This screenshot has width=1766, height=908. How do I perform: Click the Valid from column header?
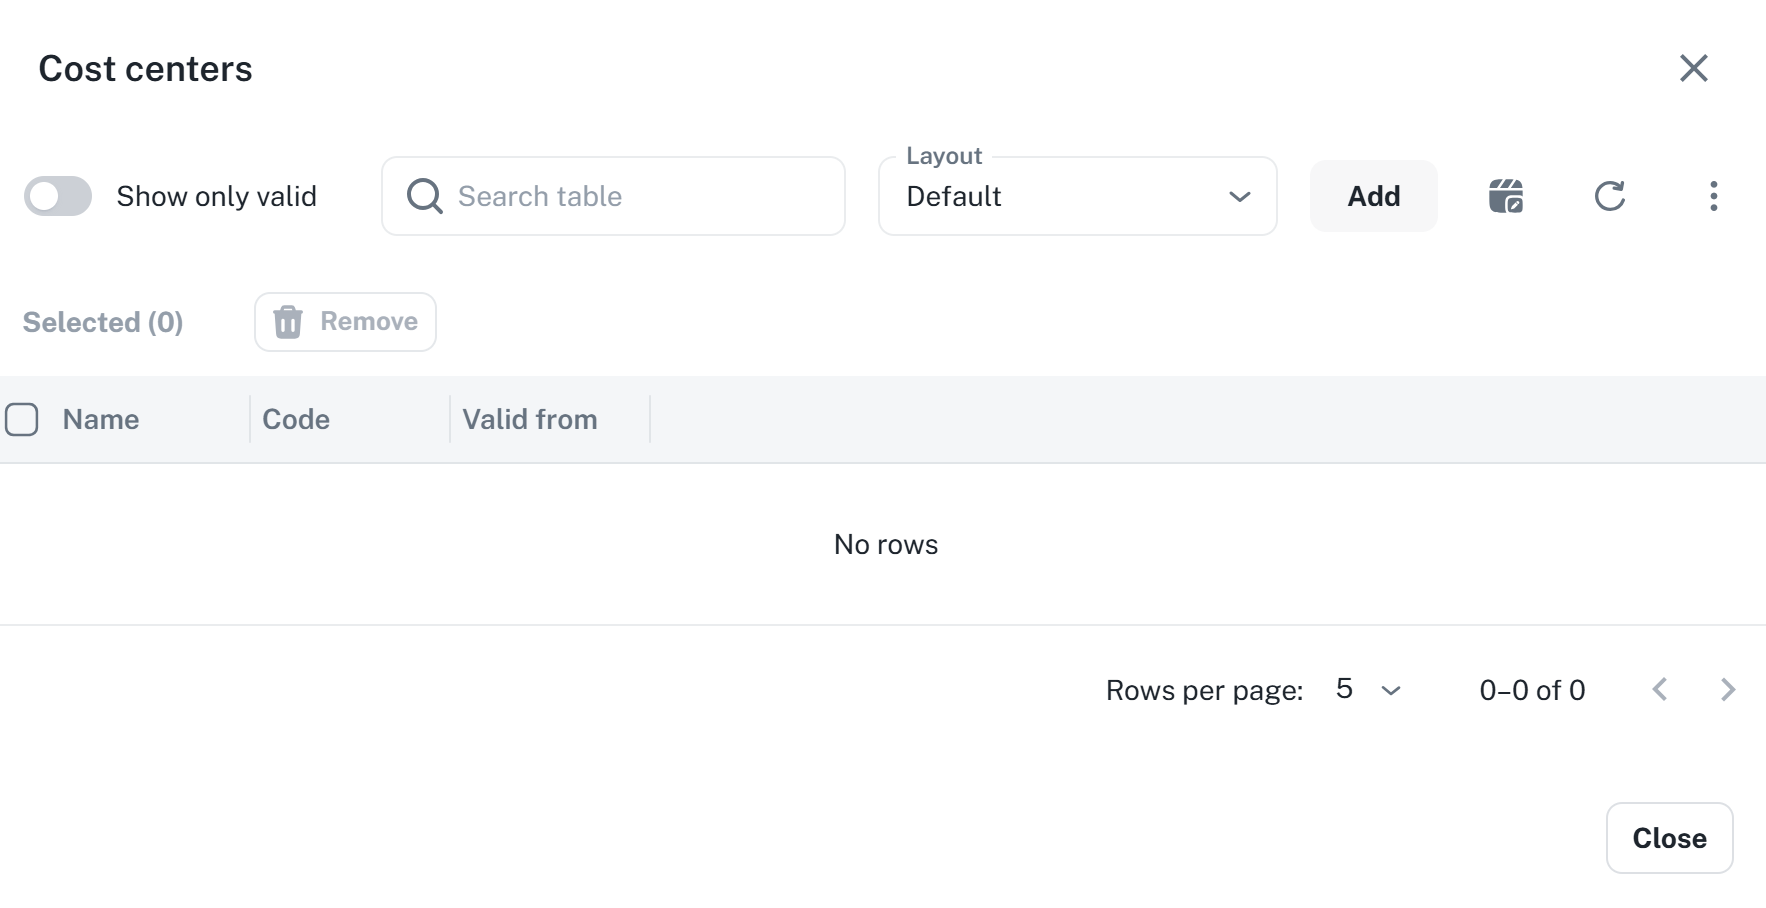tap(530, 419)
